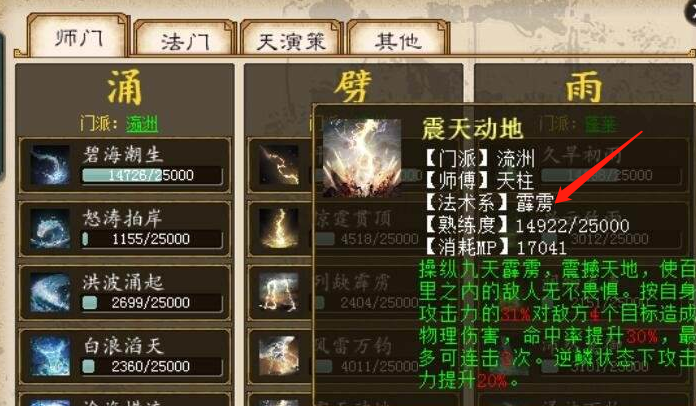The image size is (696, 406).
Task: Click the 白浪滔天 progress bar 2360/25000
Action: coord(152,367)
